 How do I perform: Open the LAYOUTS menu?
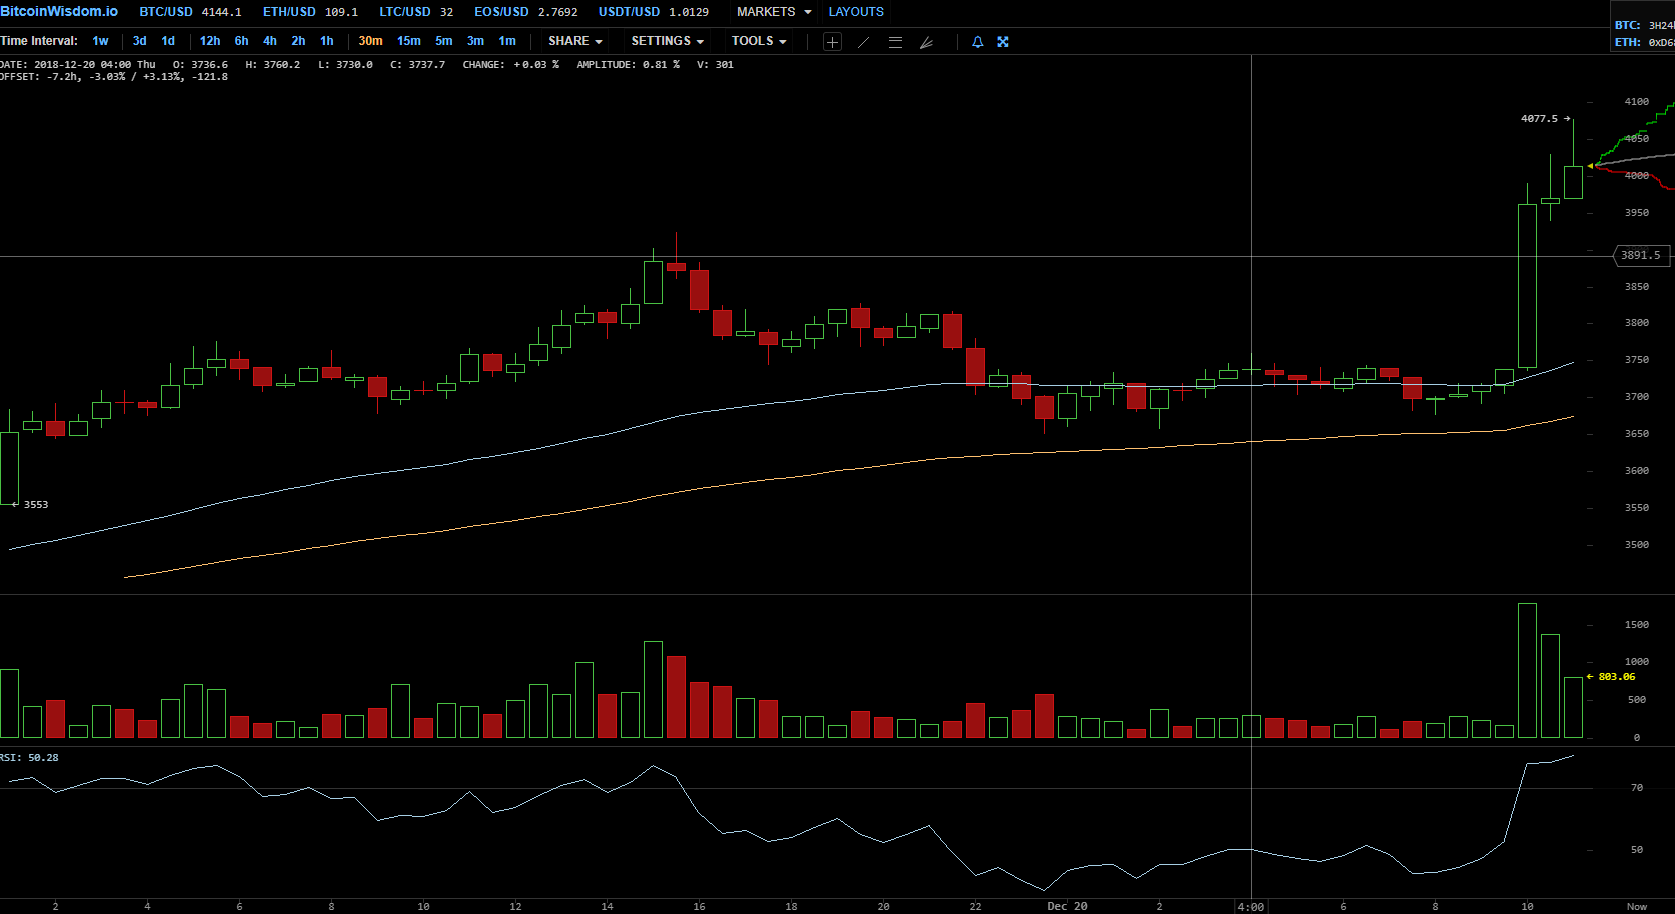coord(856,12)
